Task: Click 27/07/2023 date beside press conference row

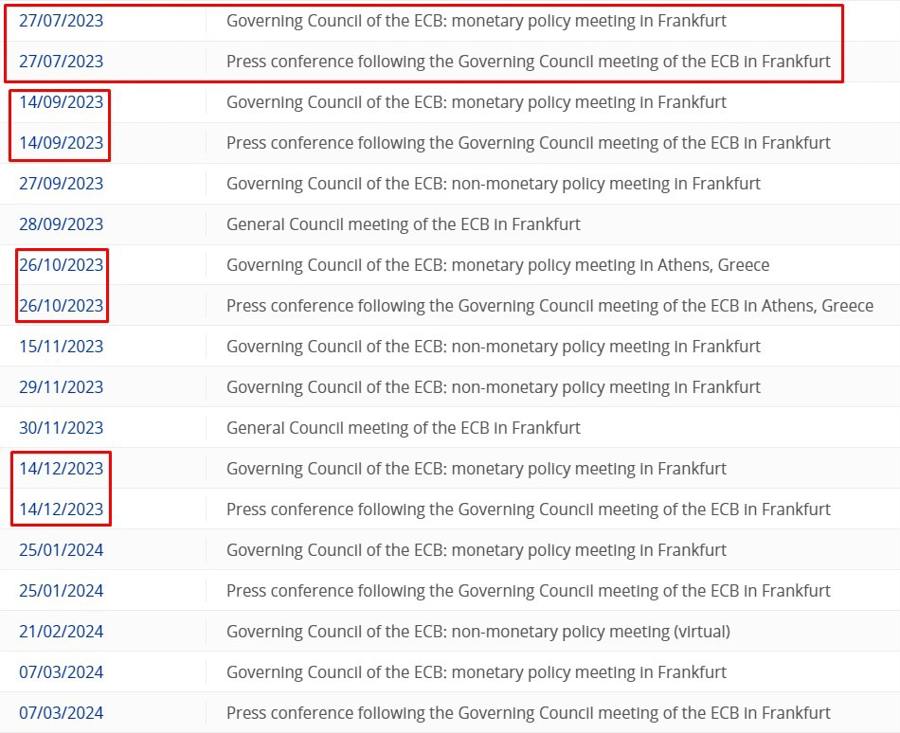Action: pos(61,61)
